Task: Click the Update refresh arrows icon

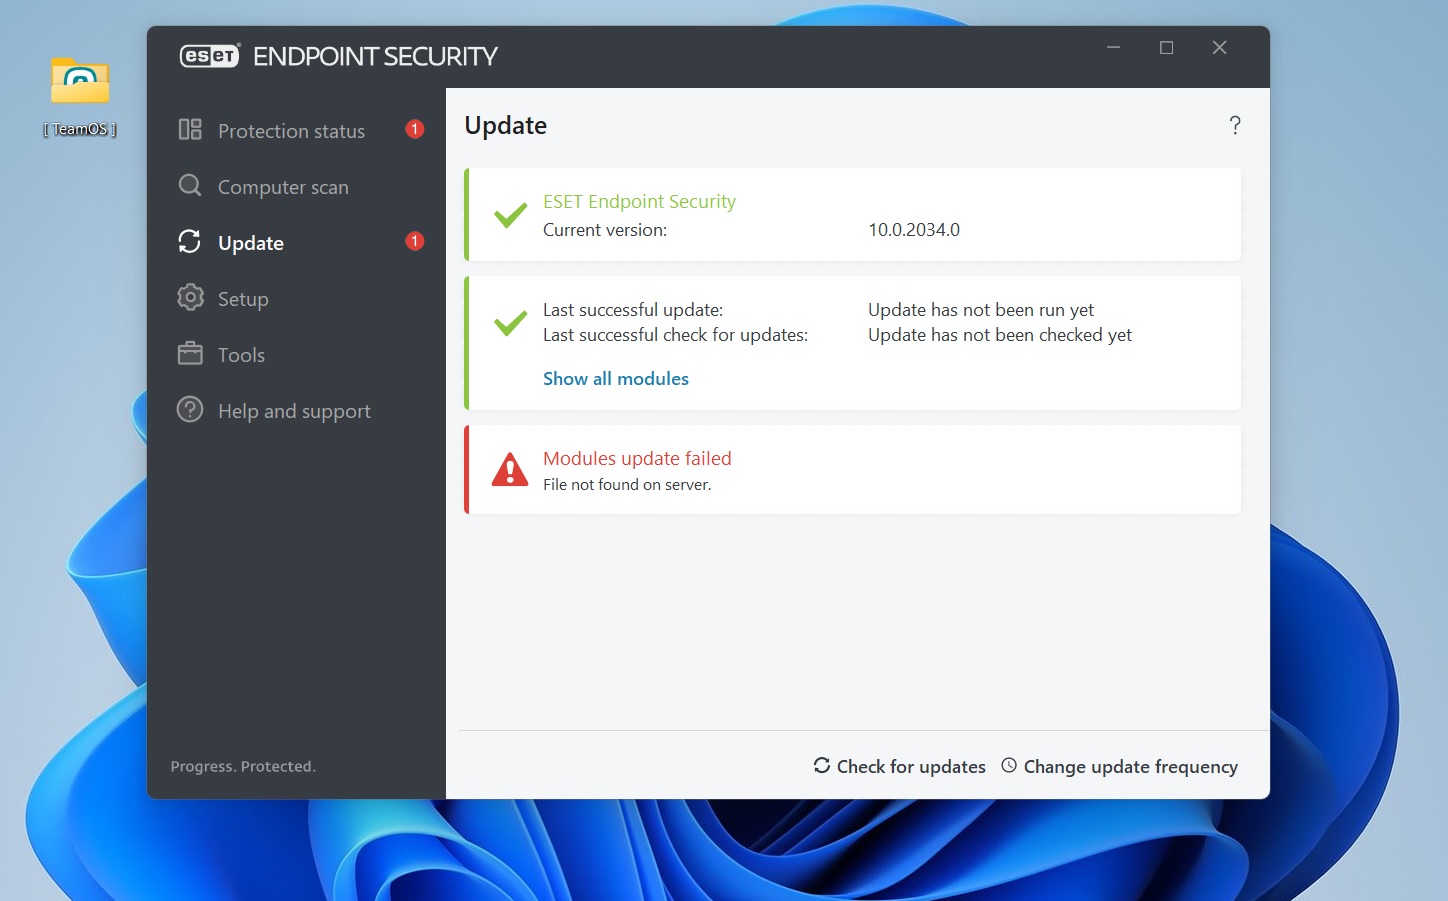Action: pos(190,242)
